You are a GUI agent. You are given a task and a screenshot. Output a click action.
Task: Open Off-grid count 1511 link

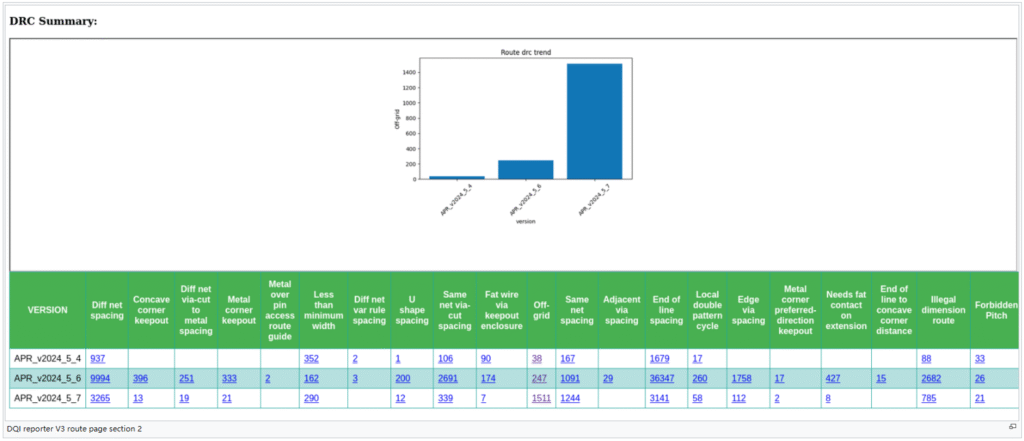(543, 398)
